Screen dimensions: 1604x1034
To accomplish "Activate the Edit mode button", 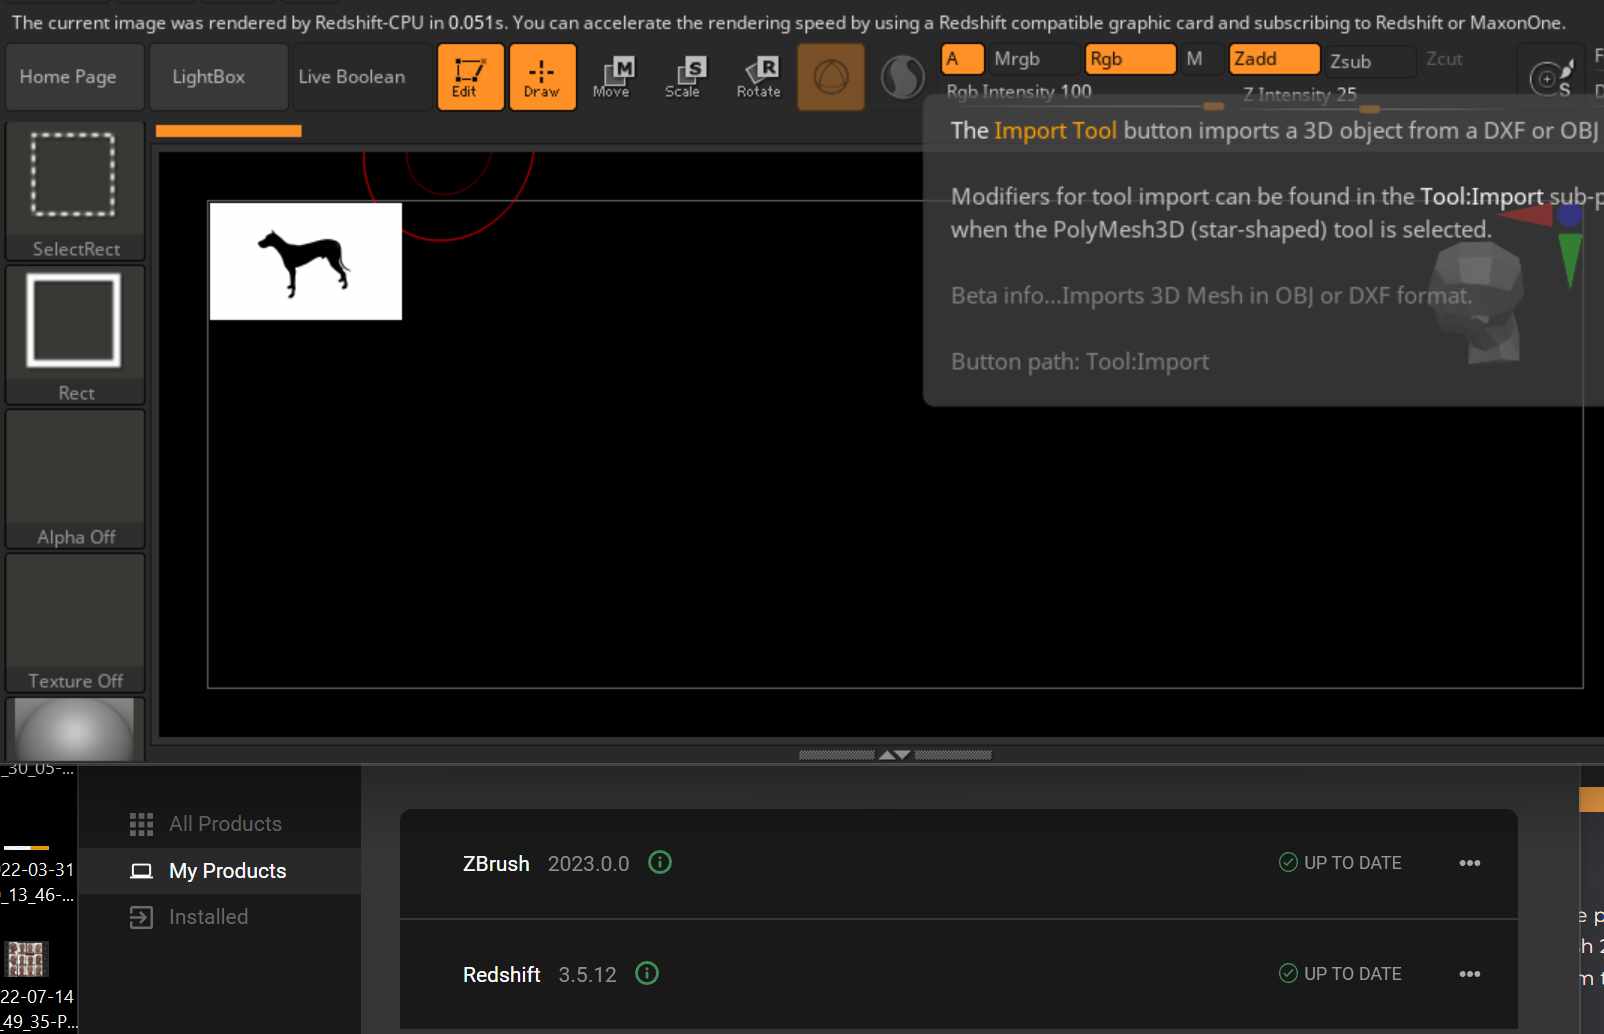I will (x=470, y=77).
